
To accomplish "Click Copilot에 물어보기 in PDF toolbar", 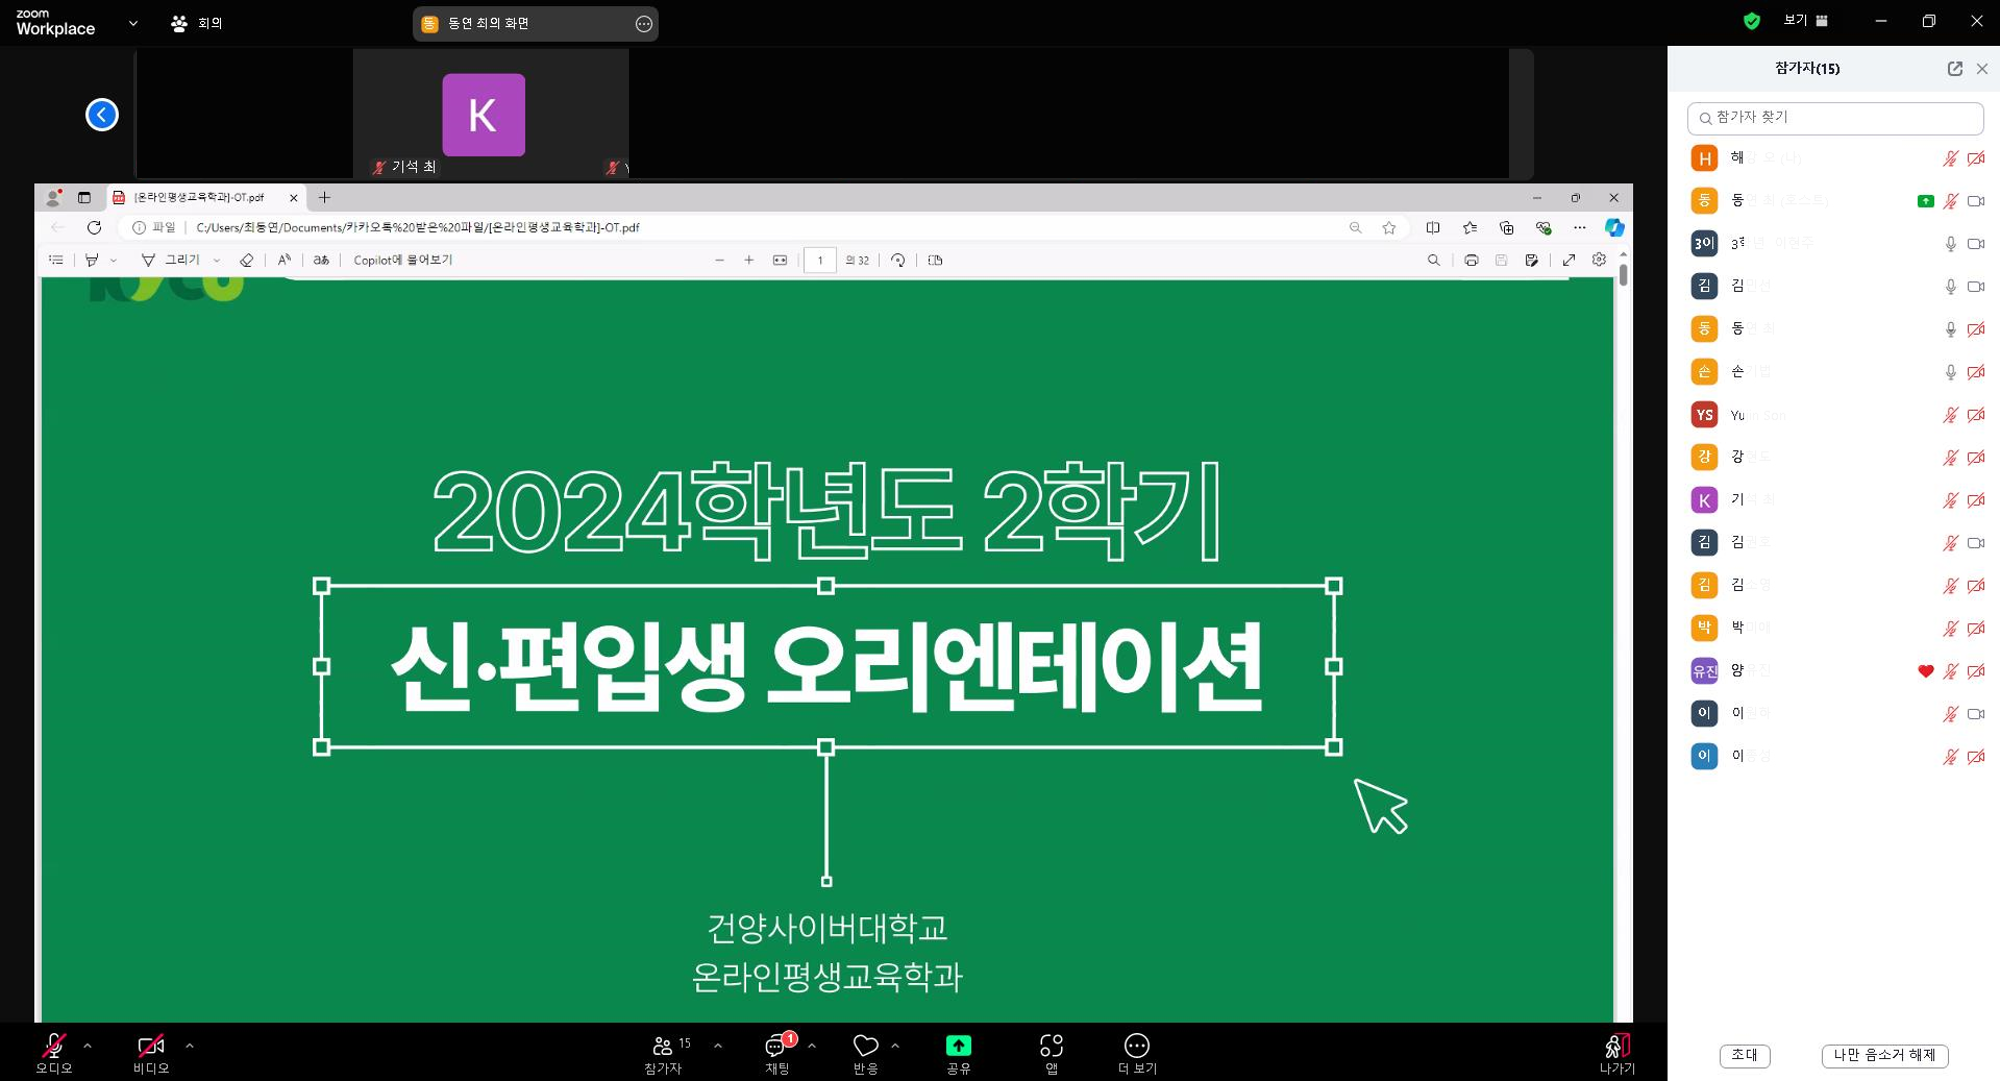I will coord(402,260).
